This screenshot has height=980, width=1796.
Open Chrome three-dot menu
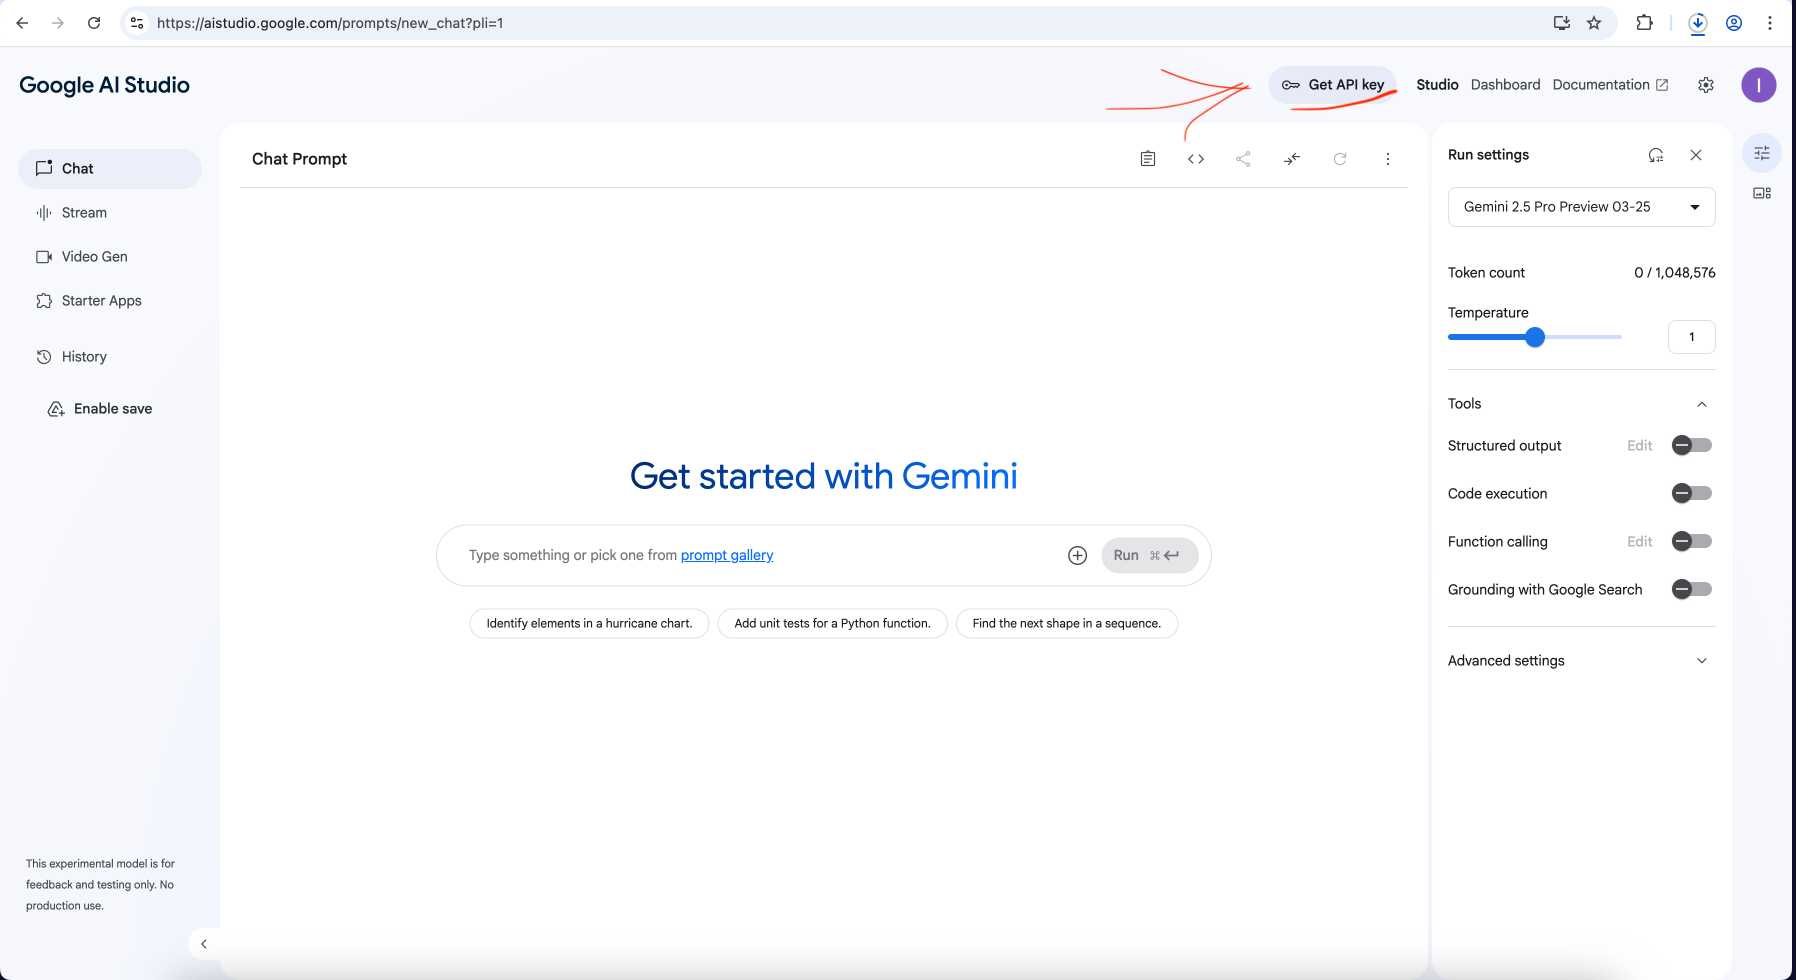click(1770, 23)
